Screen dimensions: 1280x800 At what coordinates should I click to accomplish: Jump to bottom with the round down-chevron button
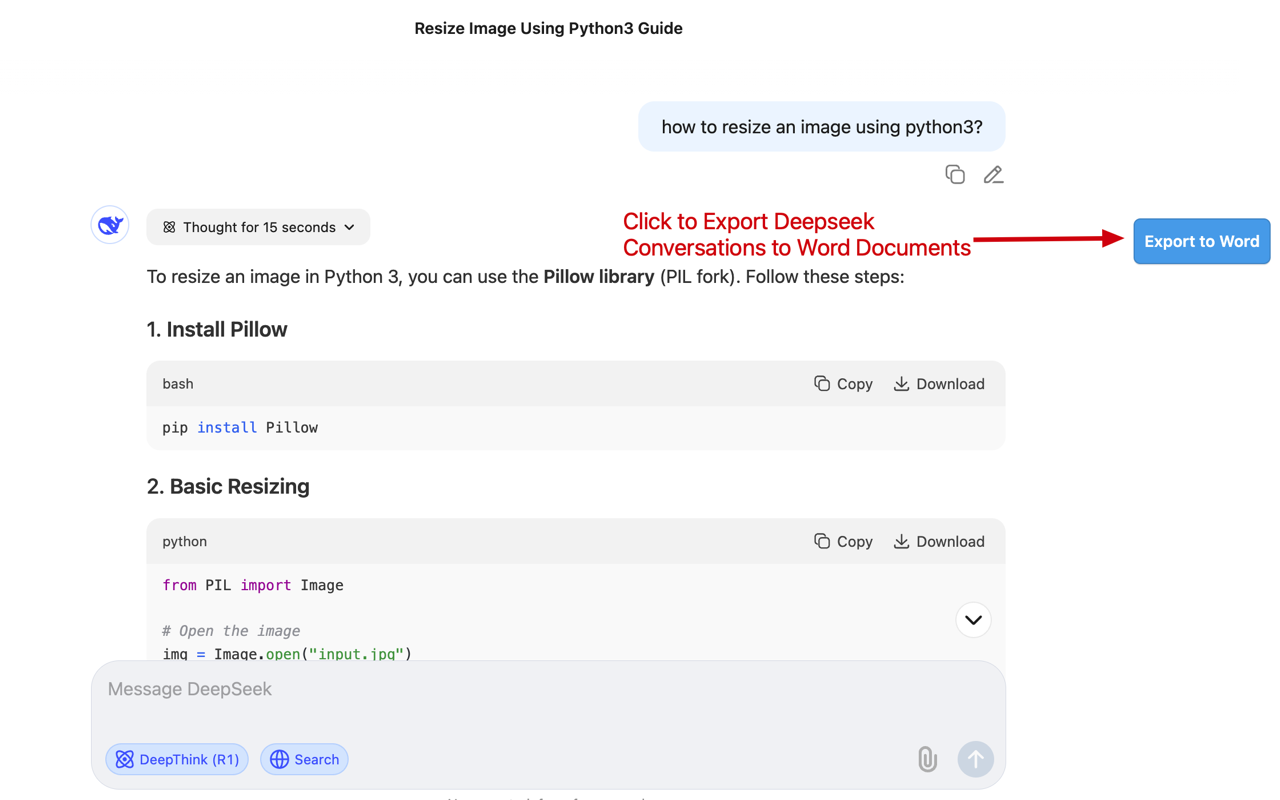coord(973,620)
